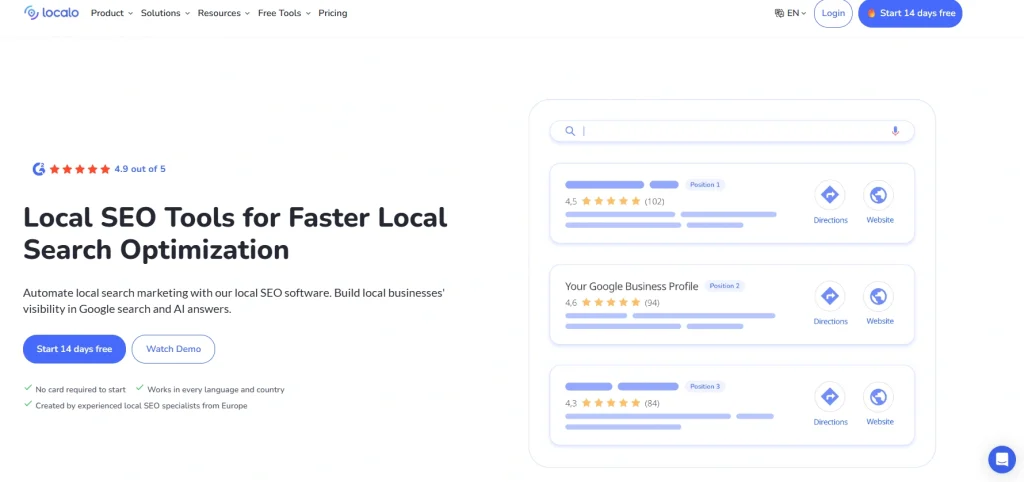Click header Start 14 days free button
Image resolution: width=1024 pixels, height=482 pixels.
pos(910,13)
